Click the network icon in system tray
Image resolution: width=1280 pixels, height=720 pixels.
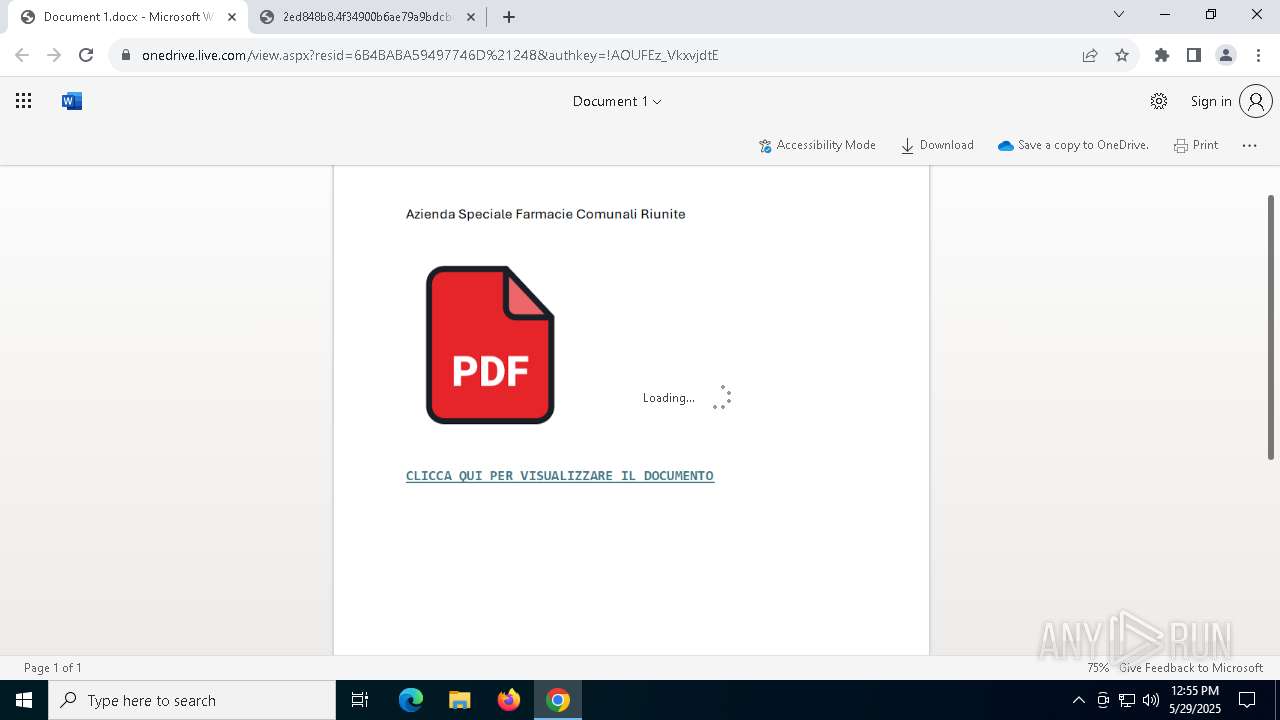pos(1127,700)
